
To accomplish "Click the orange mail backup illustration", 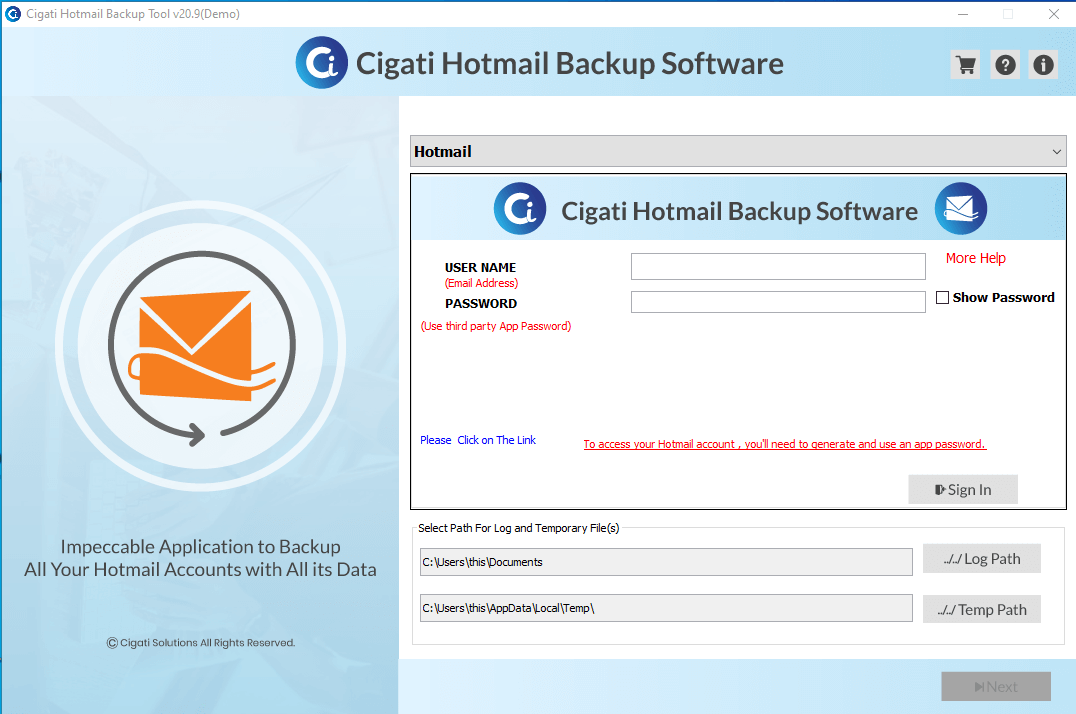I will point(201,347).
